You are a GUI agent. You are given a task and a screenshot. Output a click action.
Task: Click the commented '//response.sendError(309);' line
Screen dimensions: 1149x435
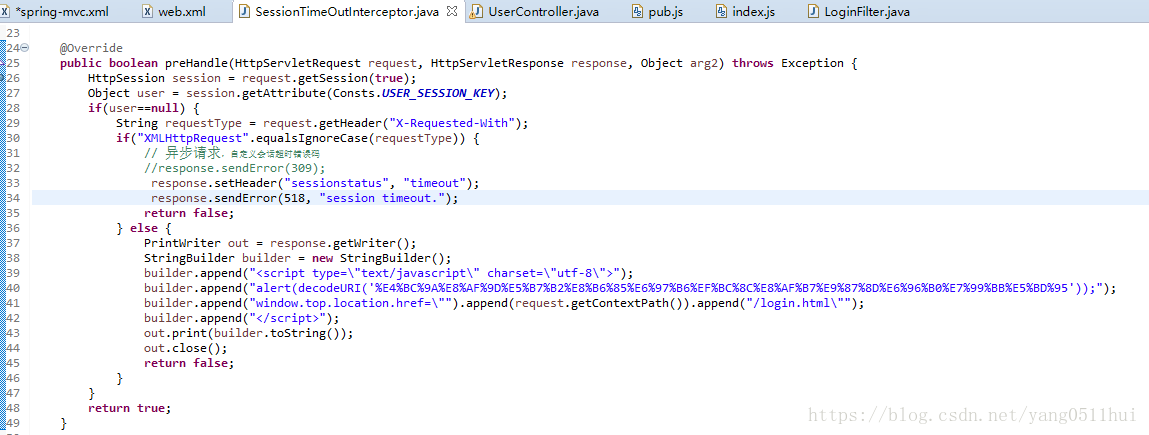point(234,168)
